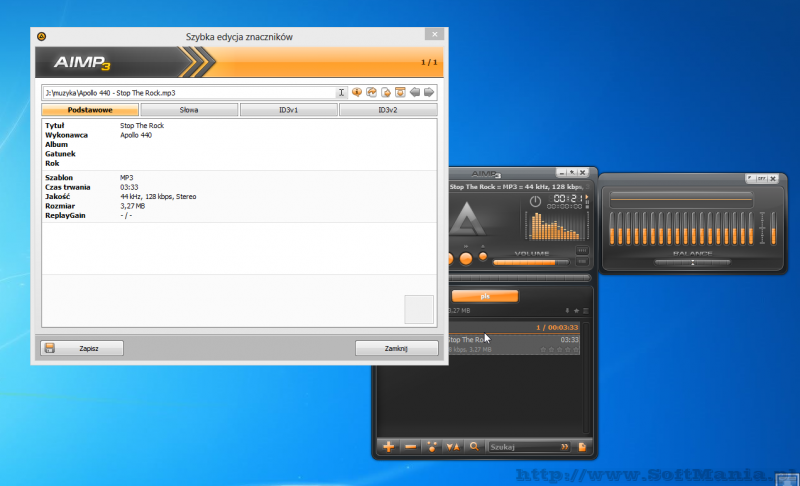Click the curved-arrow icon in the tag editor toolbar

[x=371, y=92]
